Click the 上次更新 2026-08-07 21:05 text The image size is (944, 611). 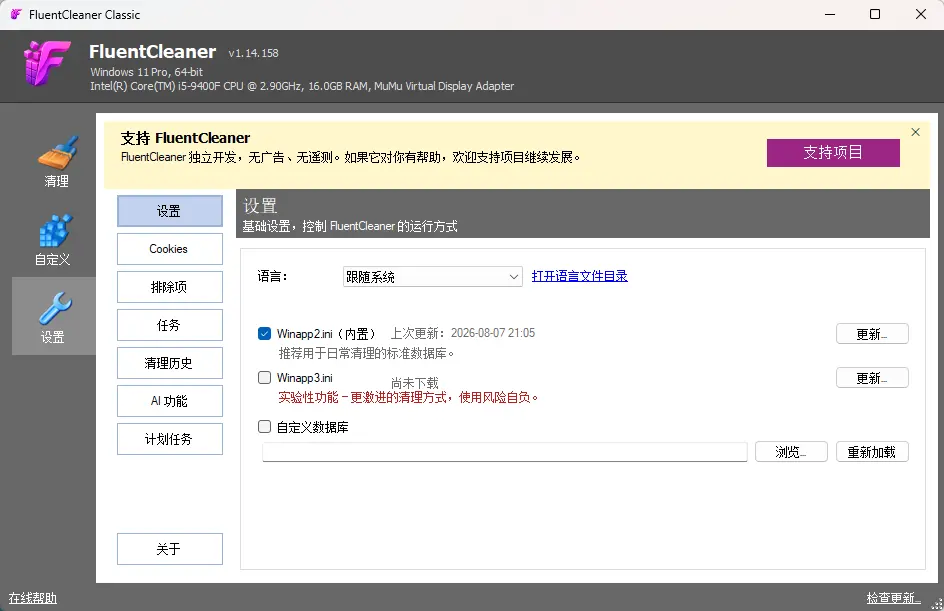coord(462,333)
